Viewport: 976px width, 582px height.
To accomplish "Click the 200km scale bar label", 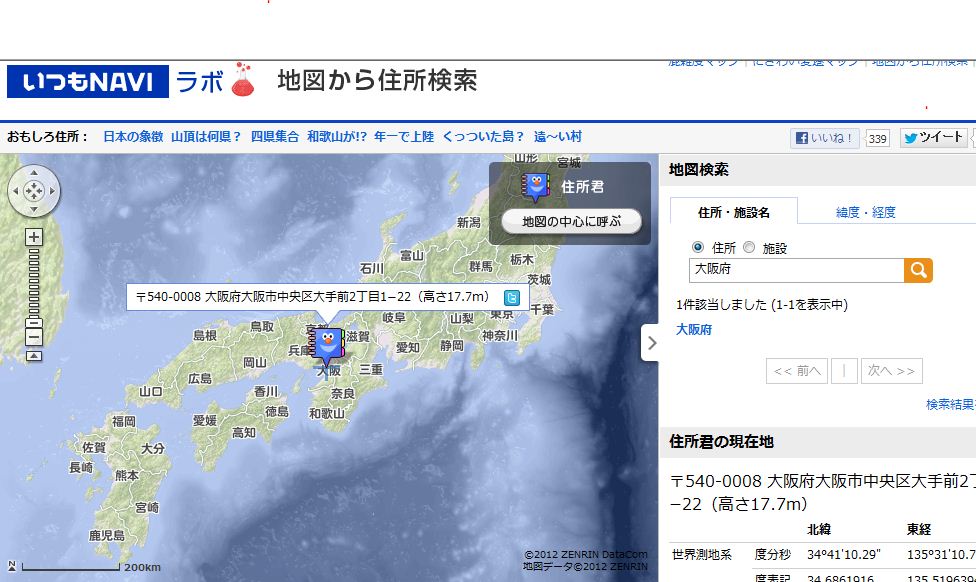I will pos(142,567).
